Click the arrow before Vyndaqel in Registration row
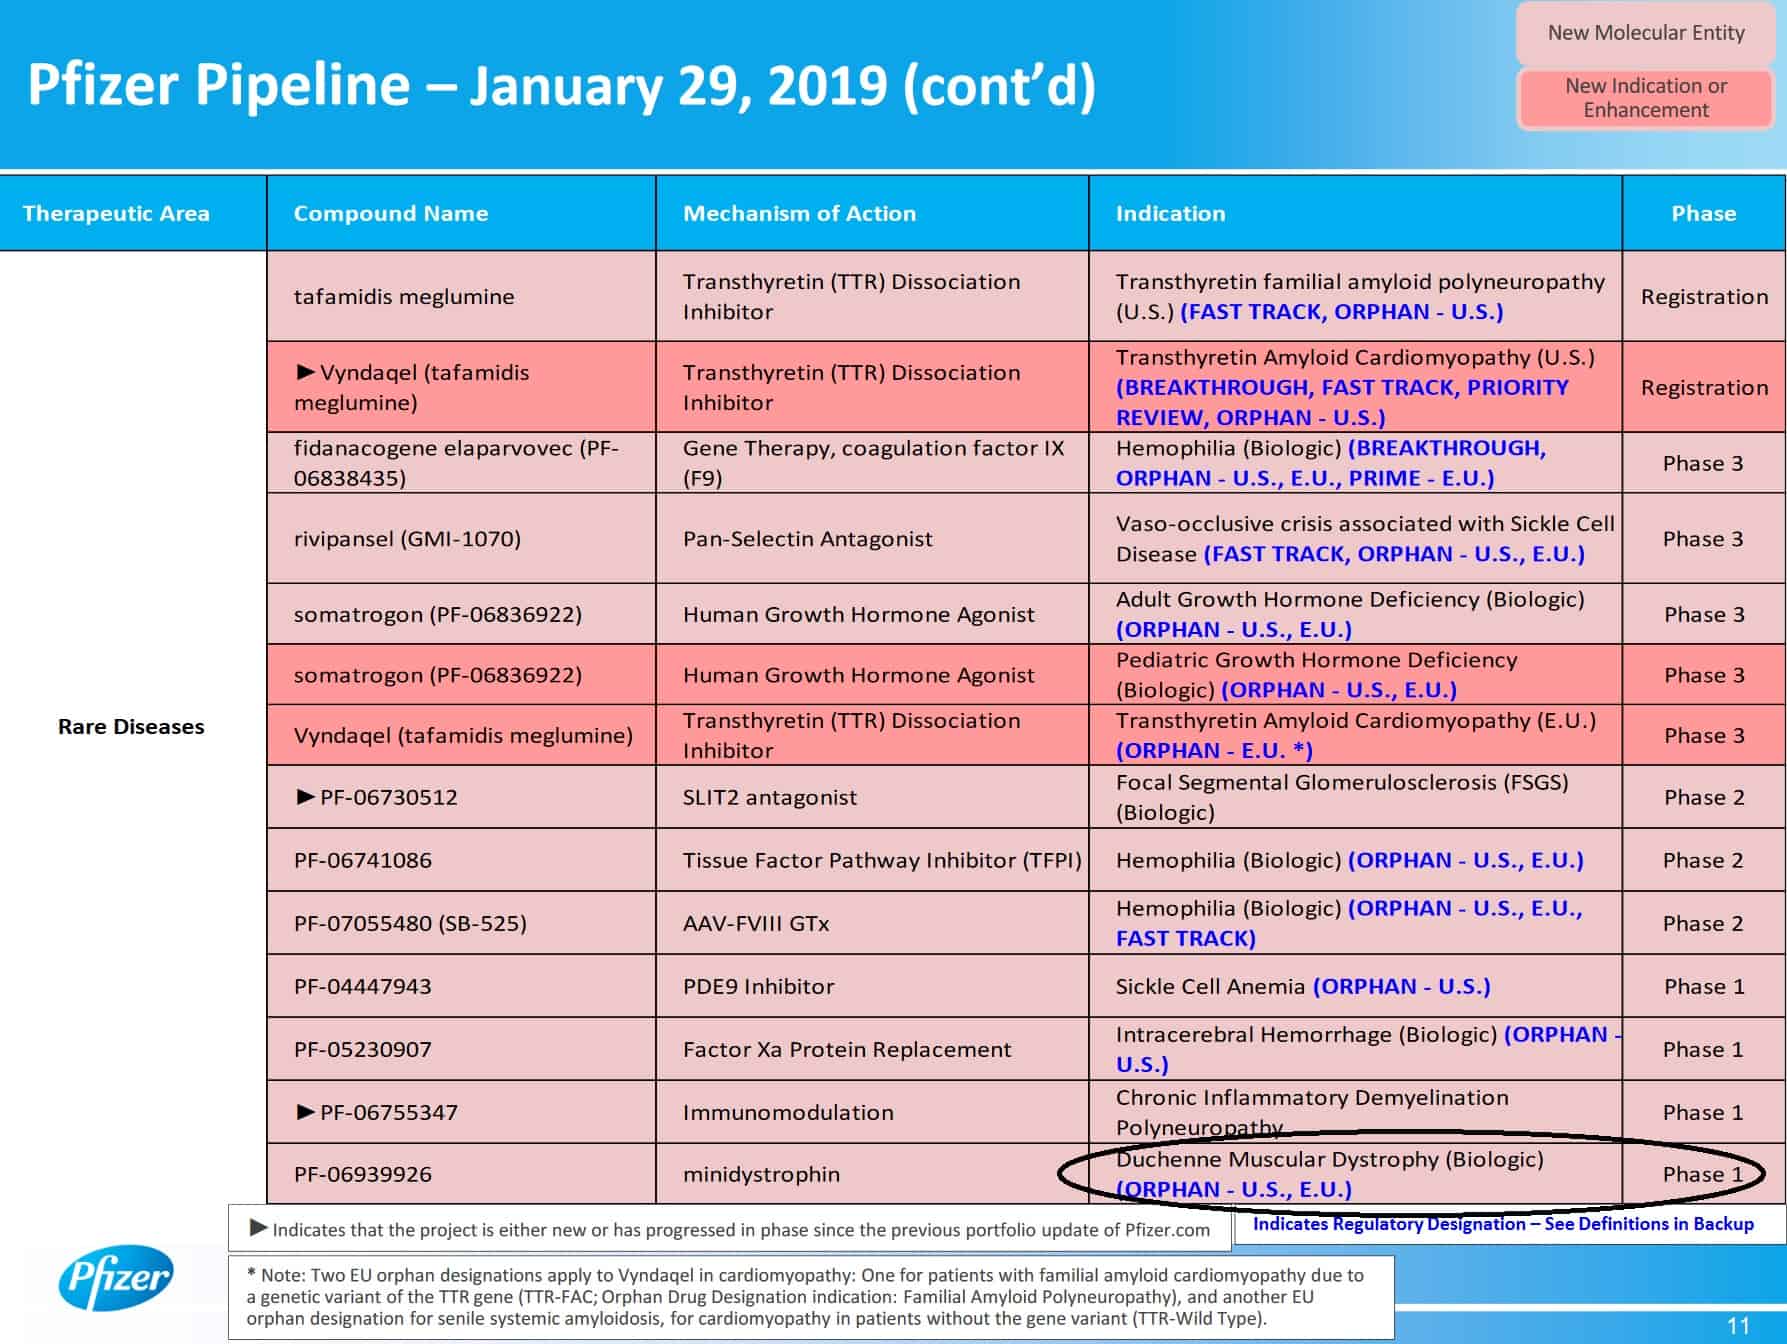Screen dimensions: 1787x1344 click(306, 372)
